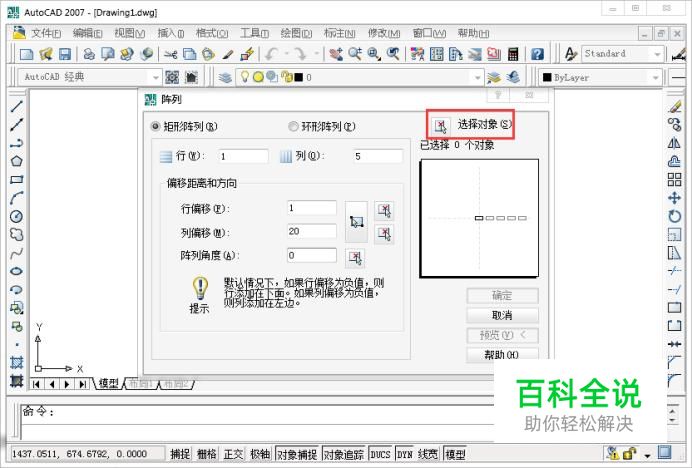The width and height of the screenshot is (692, 468).
Task: Click the Save icon in toolbar
Action: pos(65,54)
